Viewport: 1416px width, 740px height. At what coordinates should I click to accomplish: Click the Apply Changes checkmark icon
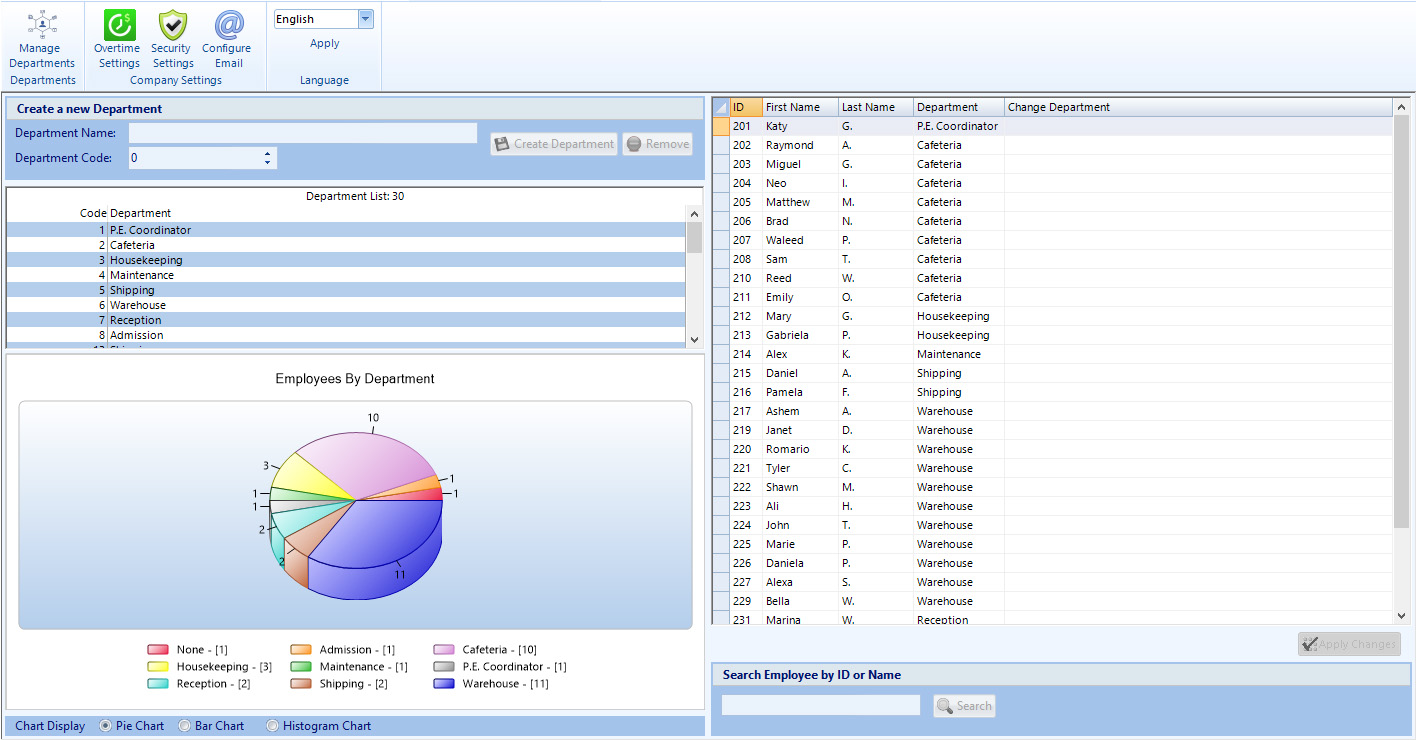pos(1310,644)
